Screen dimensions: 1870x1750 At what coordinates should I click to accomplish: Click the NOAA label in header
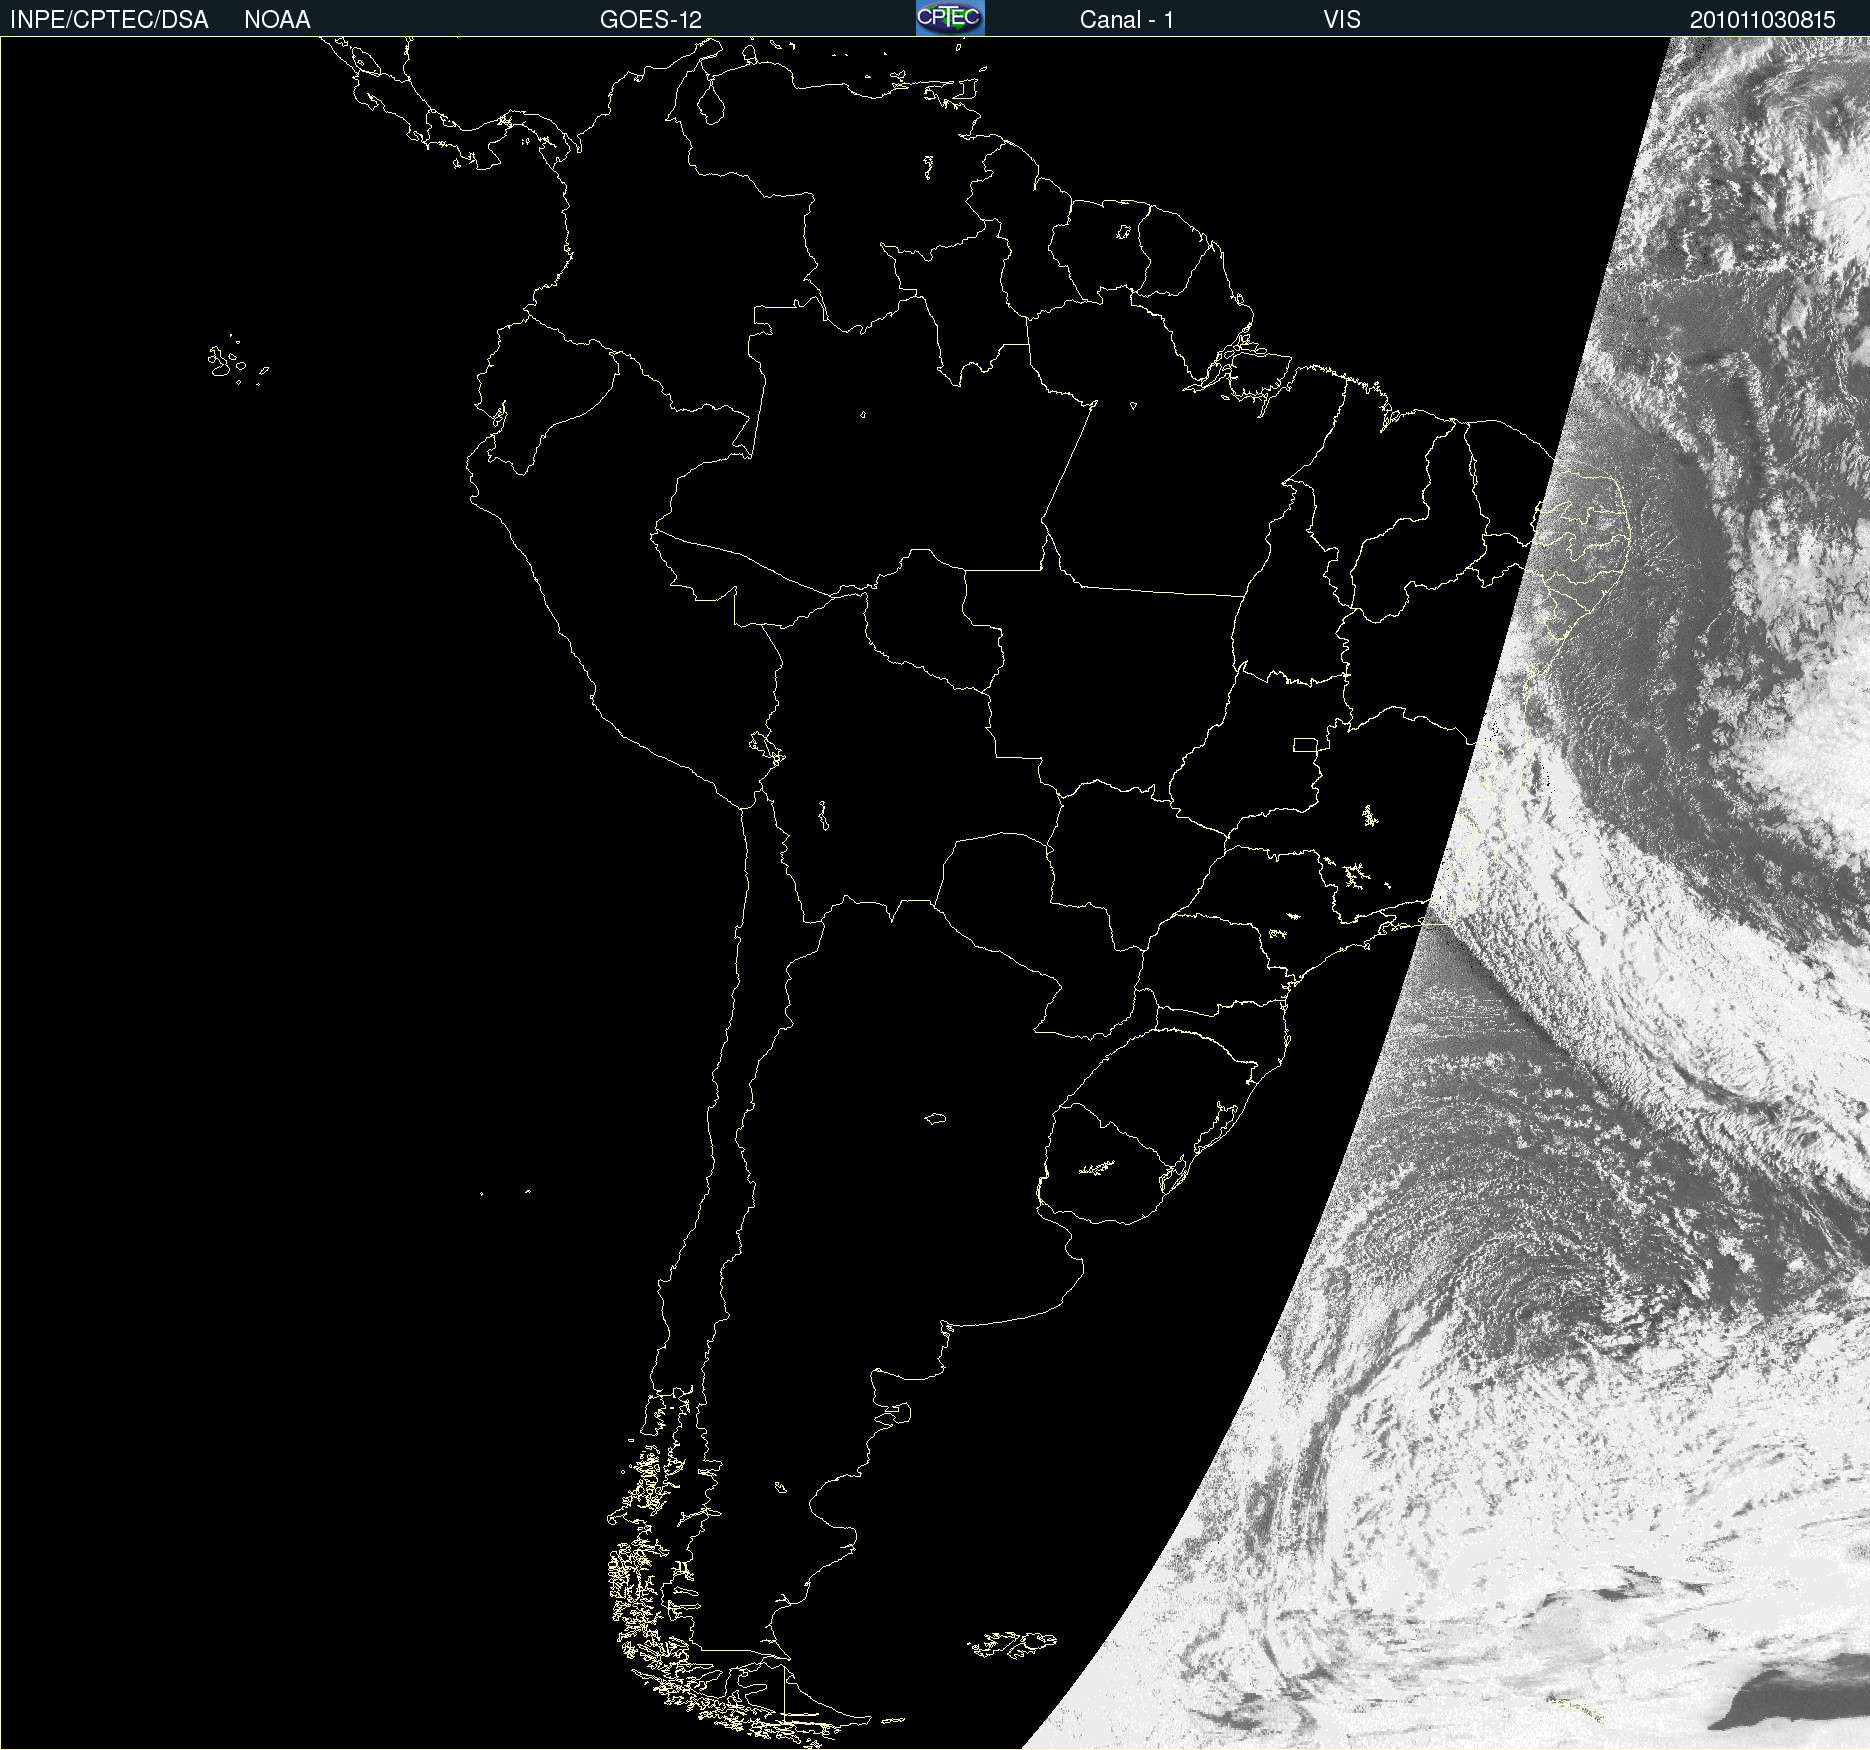pos(277,19)
